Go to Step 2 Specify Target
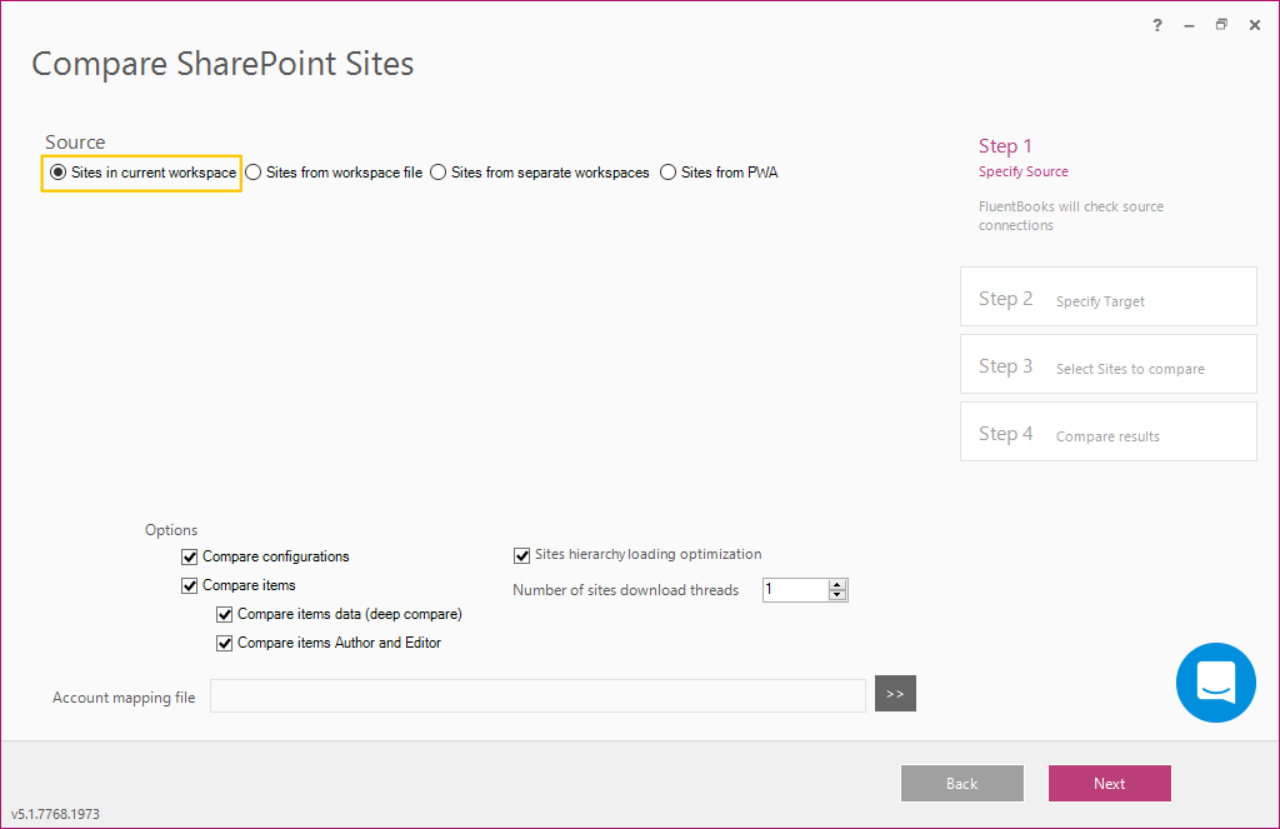 pos(1108,296)
